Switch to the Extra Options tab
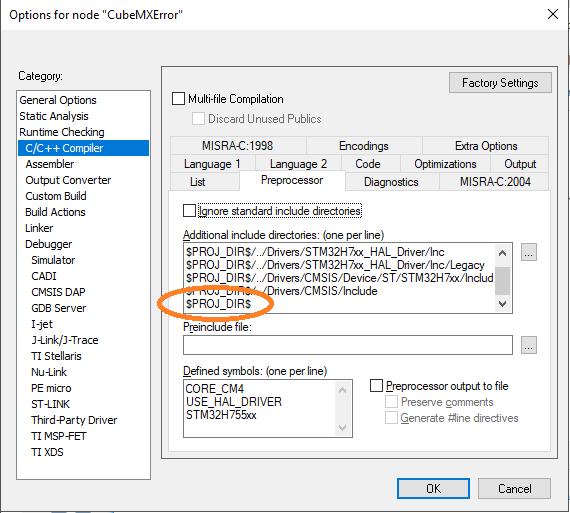This screenshot has height=513, width=570. (x=486, y=146)
